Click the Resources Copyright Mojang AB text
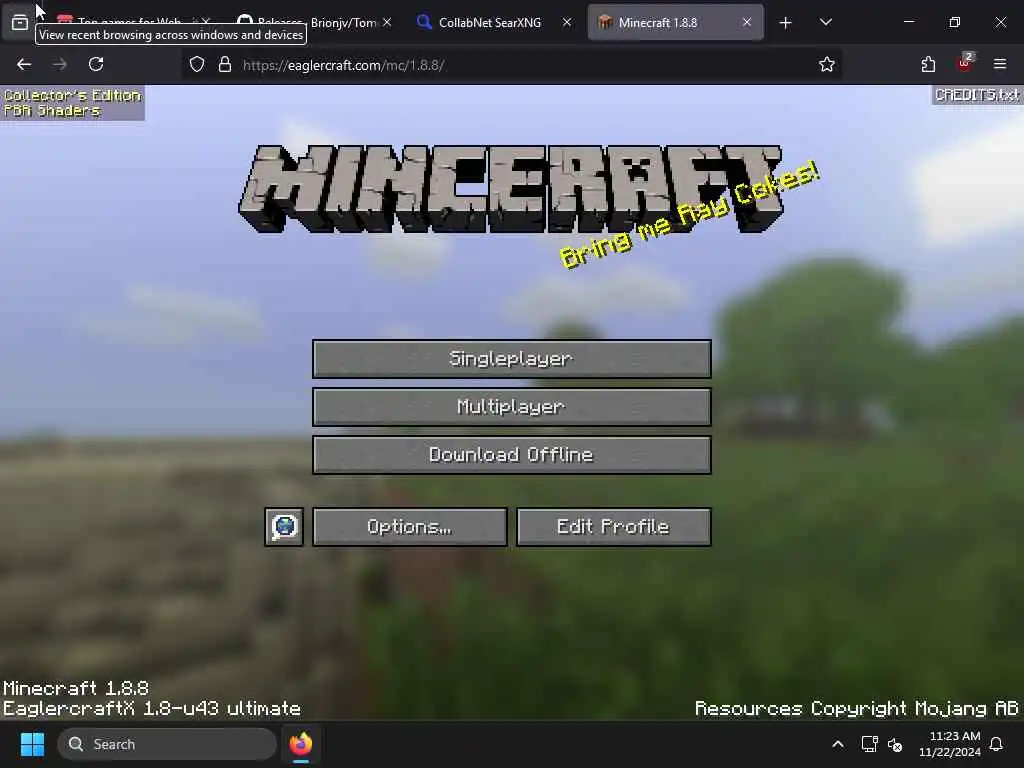1024x768 pixels. pos(856,709)
